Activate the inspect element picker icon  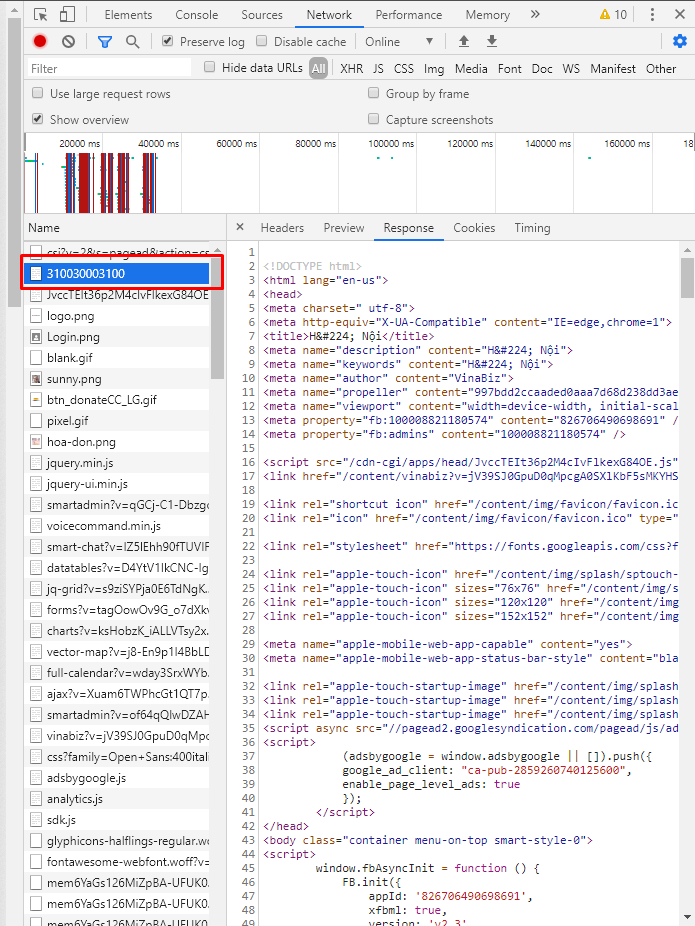click(41, 14)
